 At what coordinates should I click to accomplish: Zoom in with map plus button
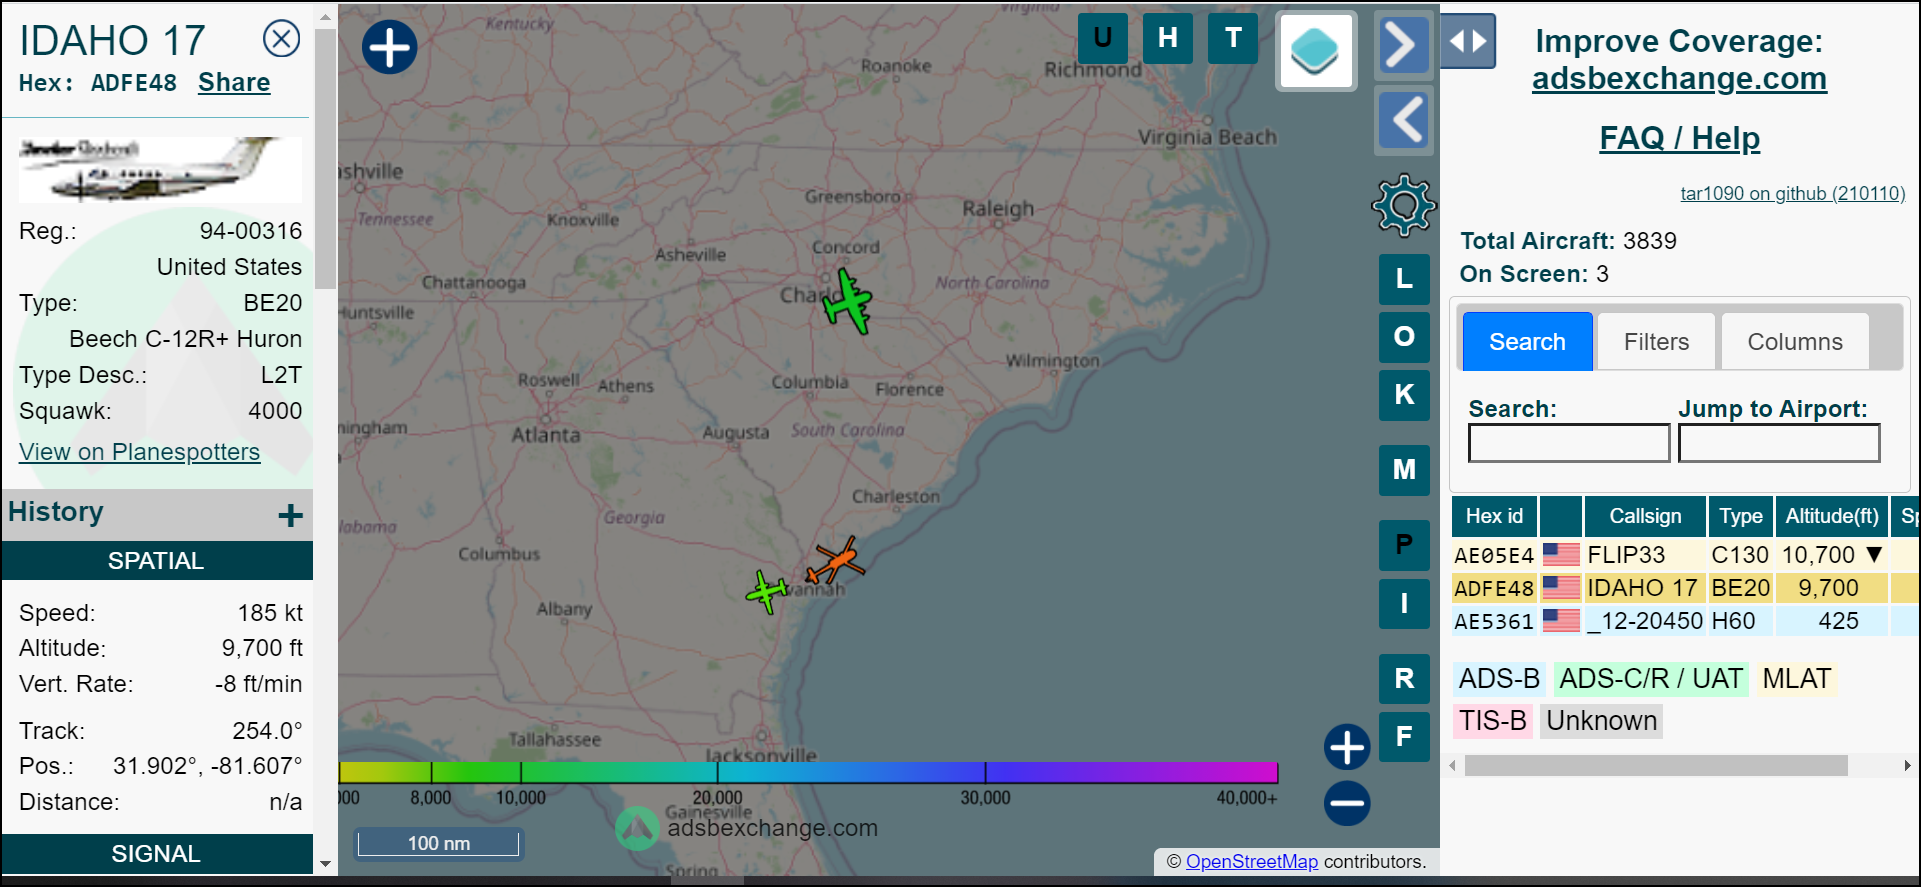(x=1347, y=747)
